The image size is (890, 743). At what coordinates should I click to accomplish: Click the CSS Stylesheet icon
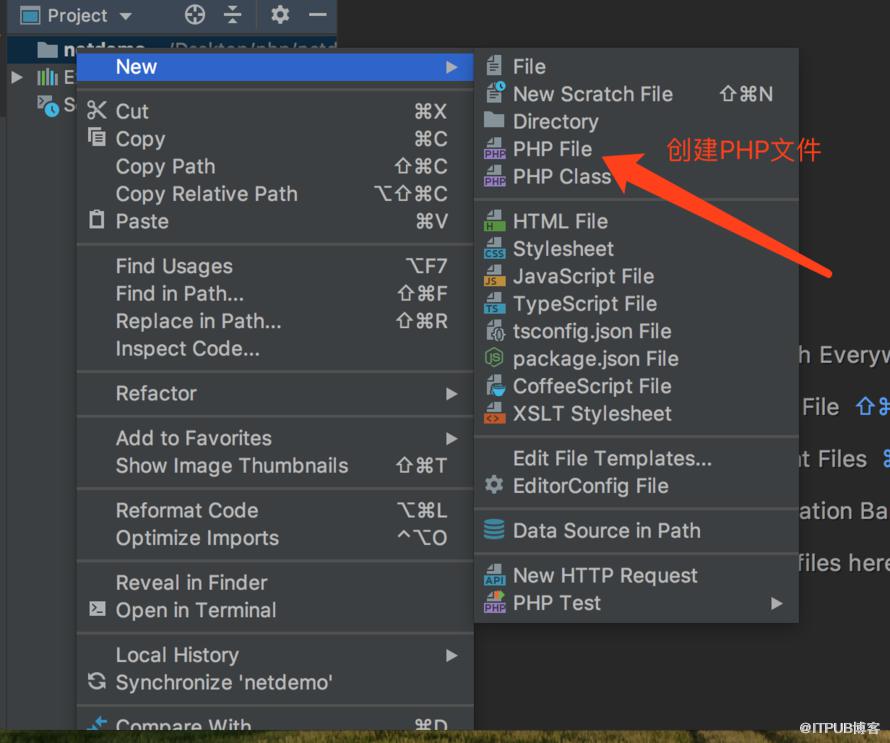pyautogui.click(x=494, y=249)
